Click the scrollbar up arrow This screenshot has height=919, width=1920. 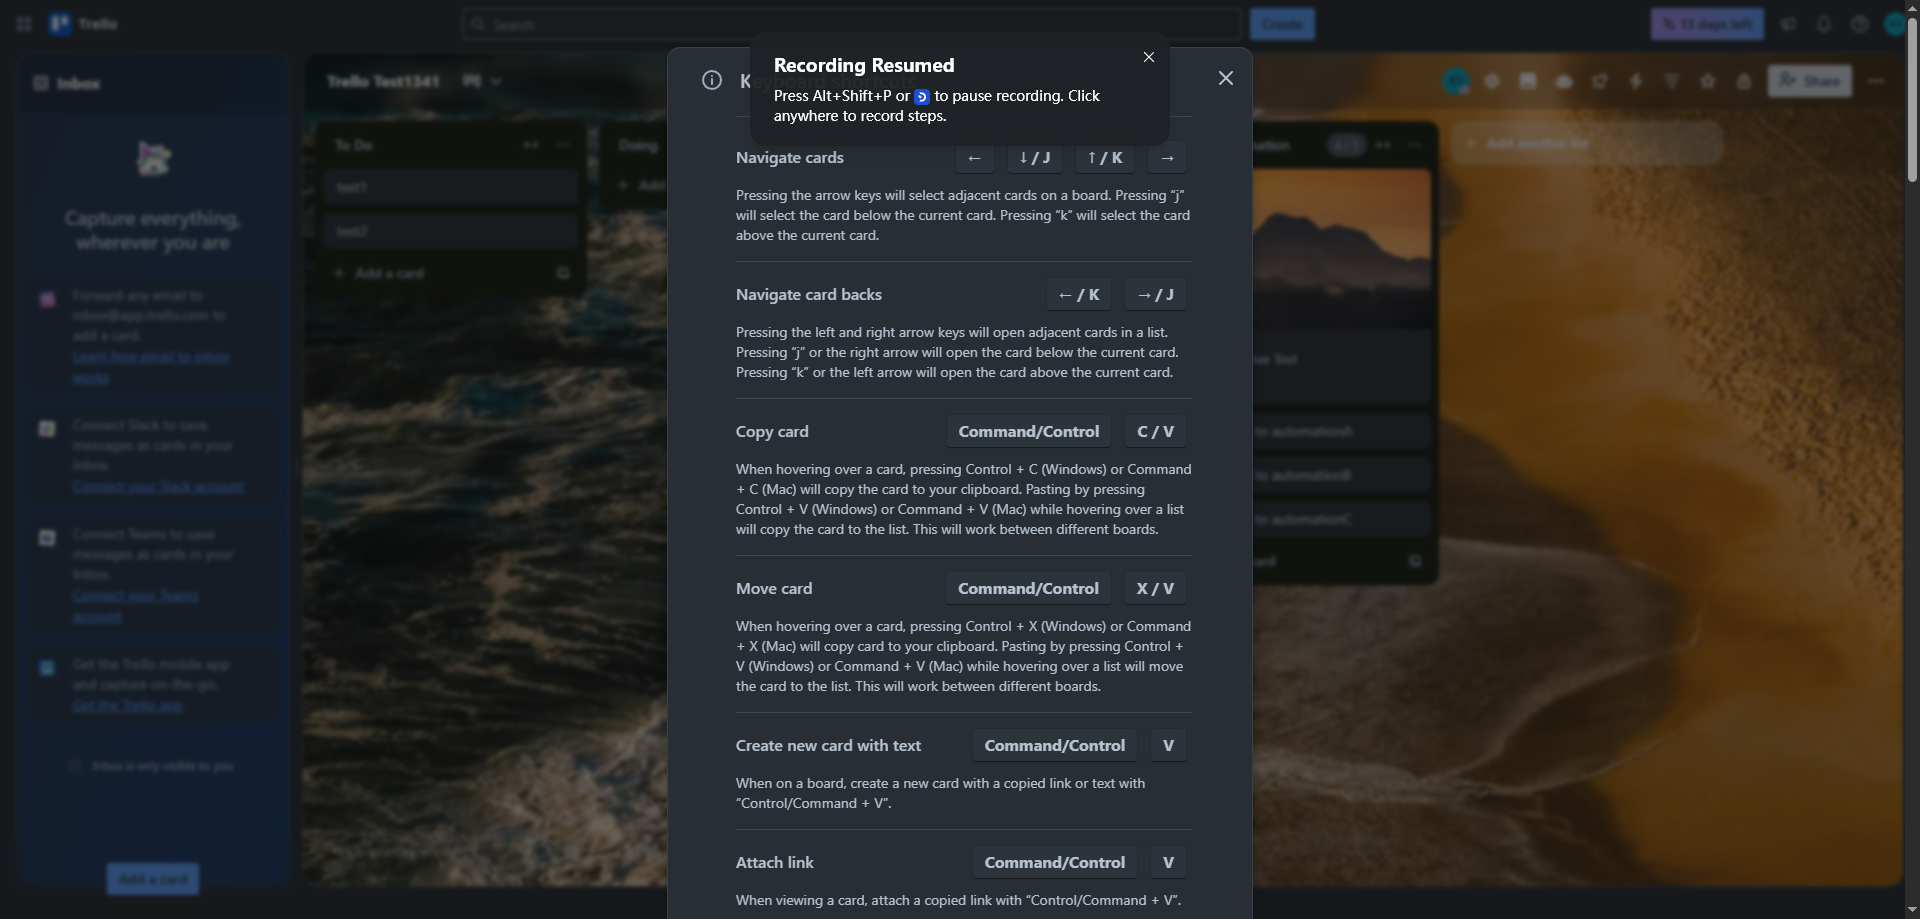[1912, 7]
